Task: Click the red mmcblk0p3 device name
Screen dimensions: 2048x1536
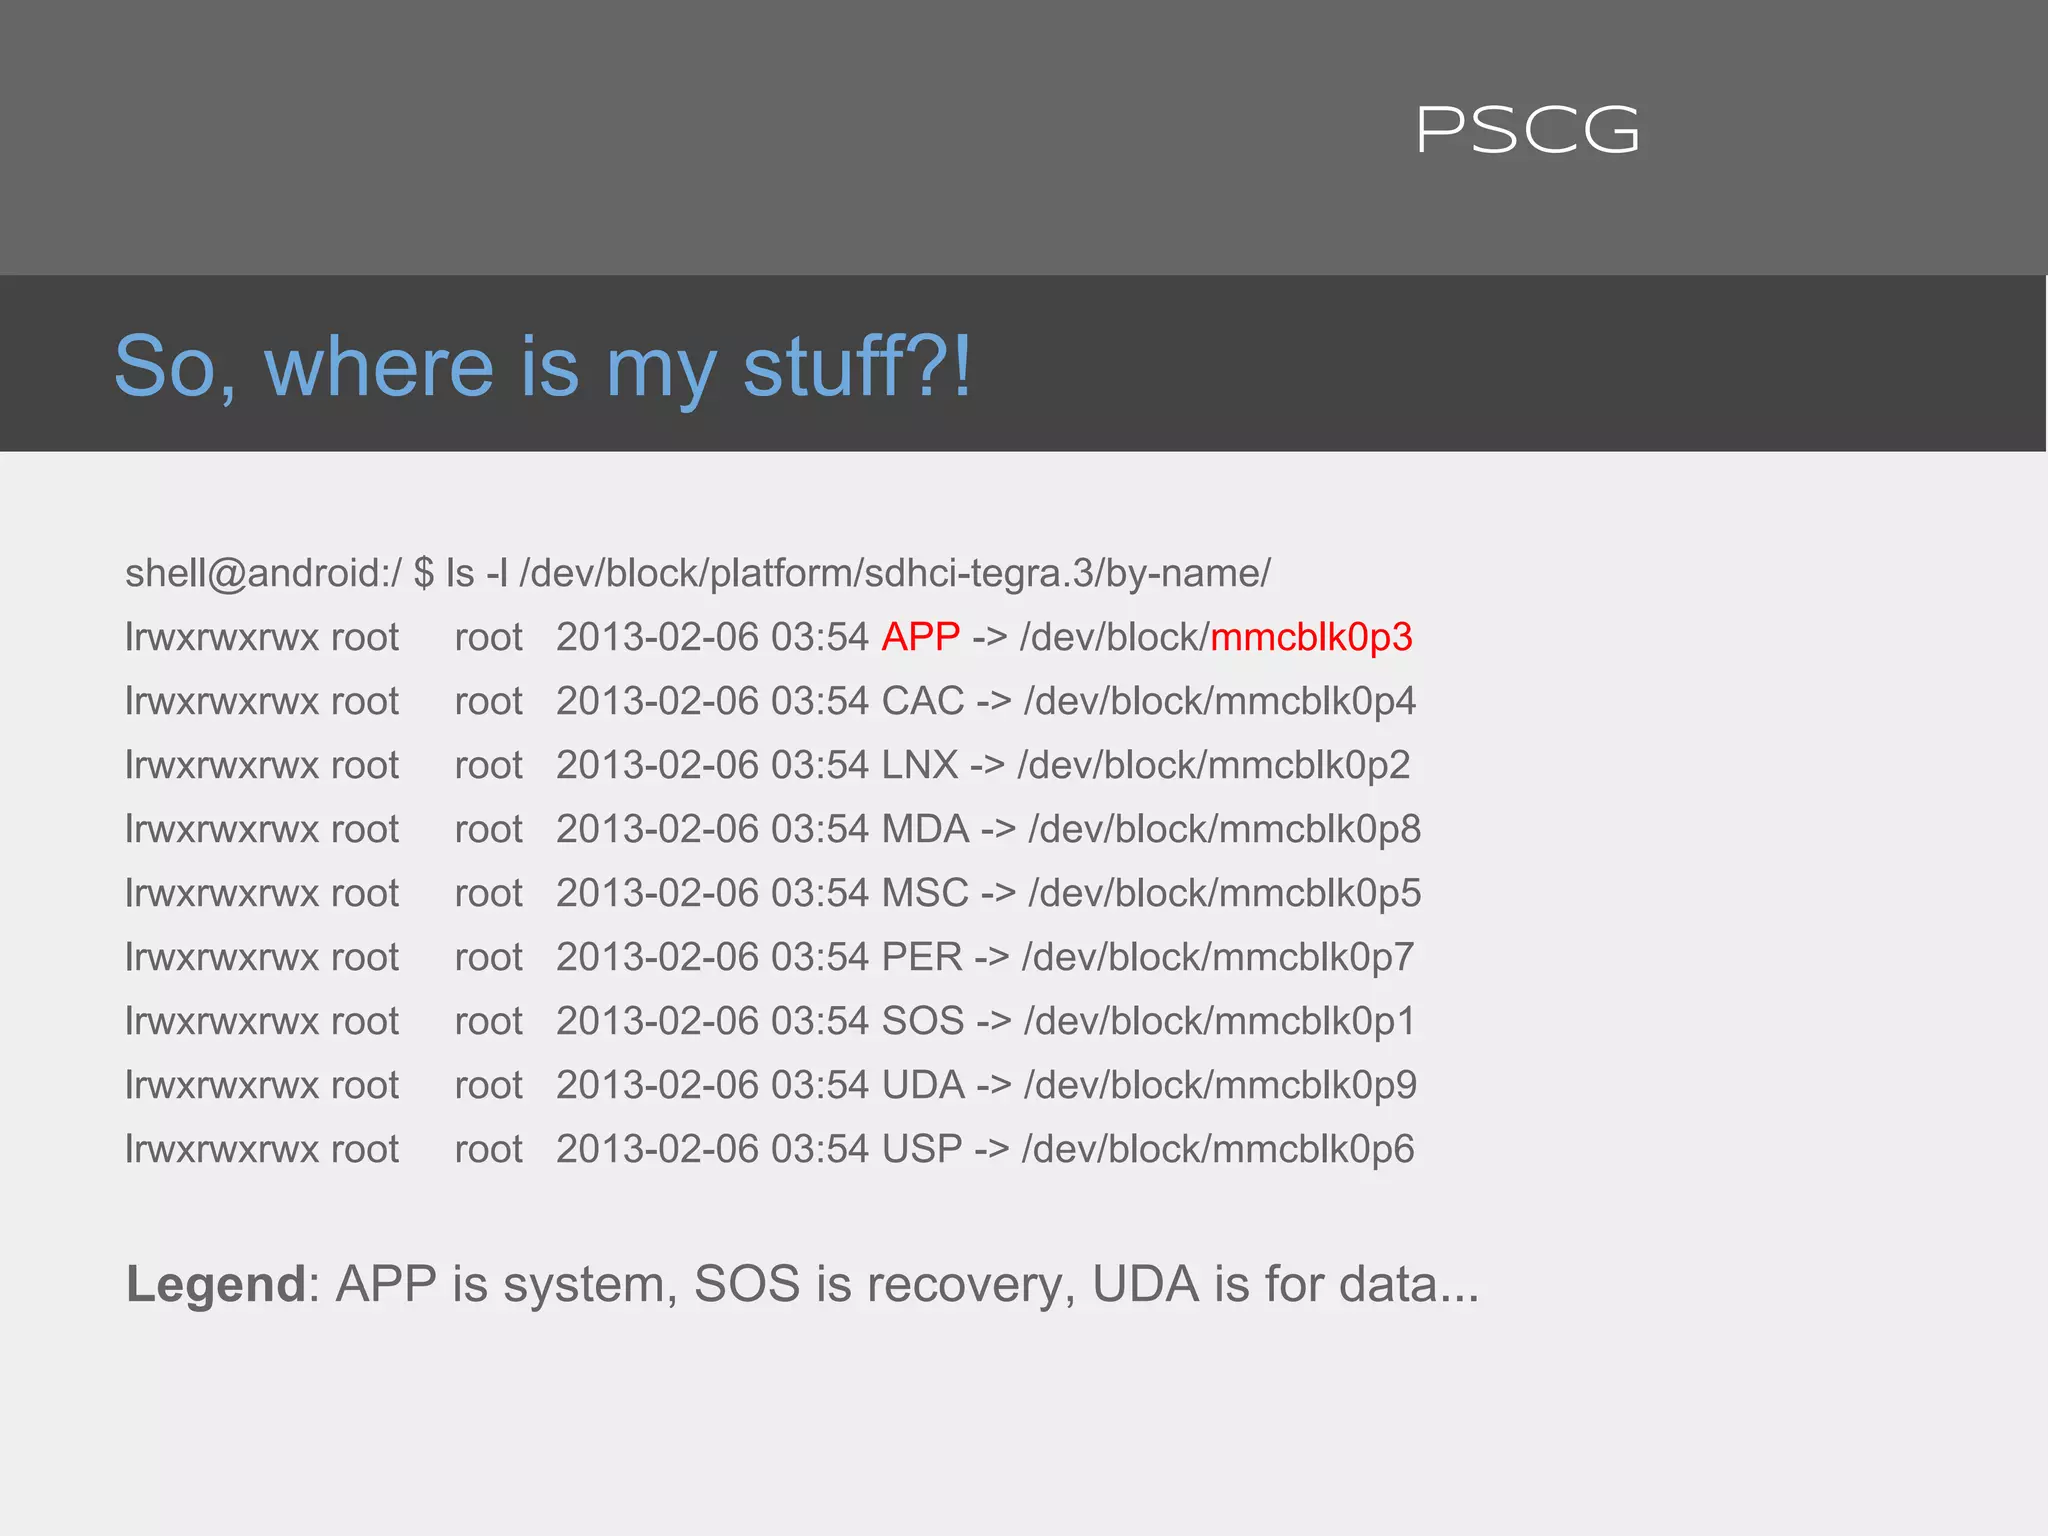Action: coord(1311,638)
